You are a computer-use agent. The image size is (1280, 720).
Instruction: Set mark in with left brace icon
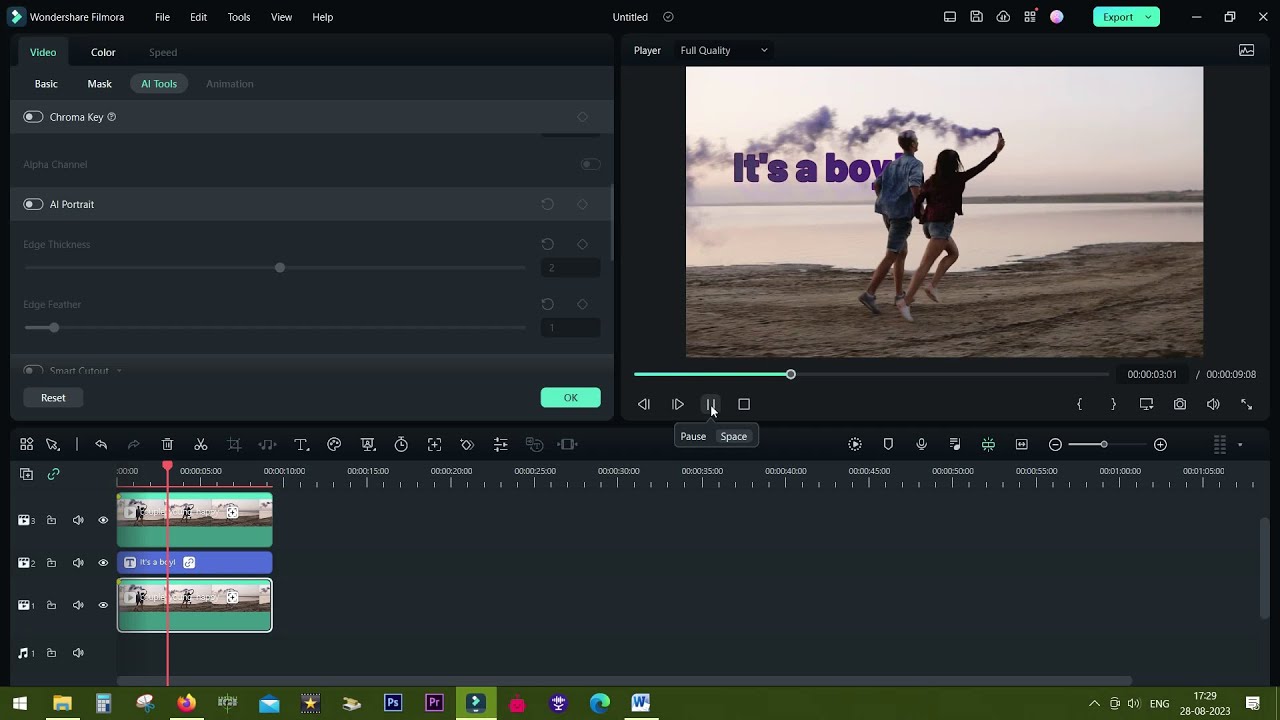click(1079, 404)
